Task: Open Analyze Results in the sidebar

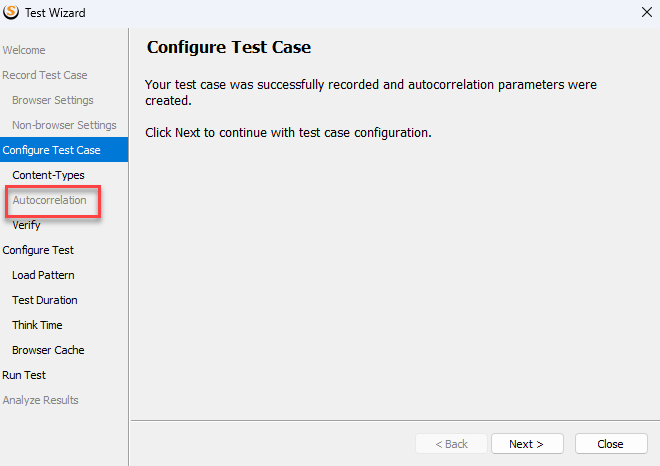Action: point(40,400)
